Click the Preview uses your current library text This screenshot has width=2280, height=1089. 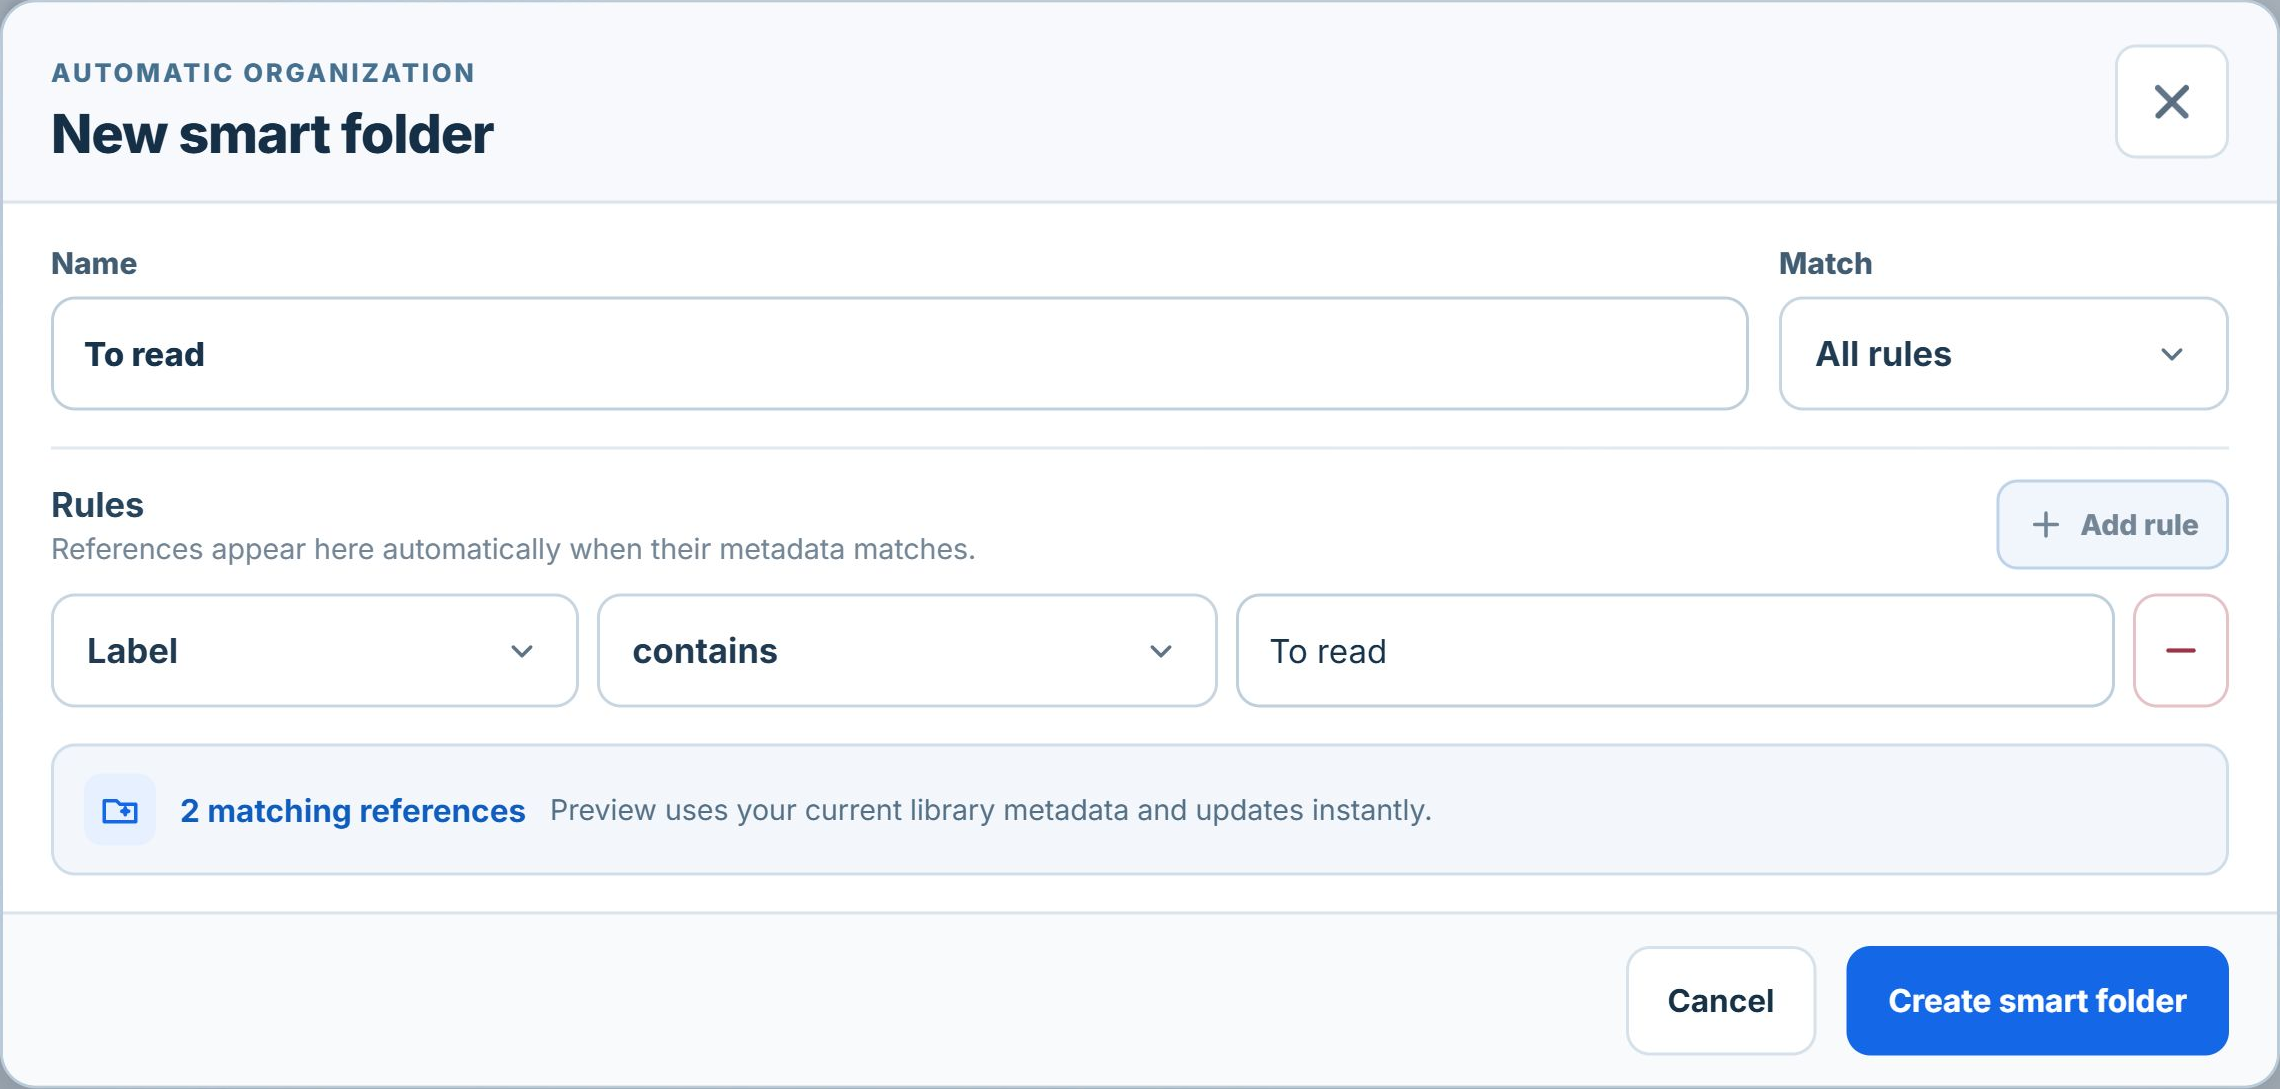(991, 810)
